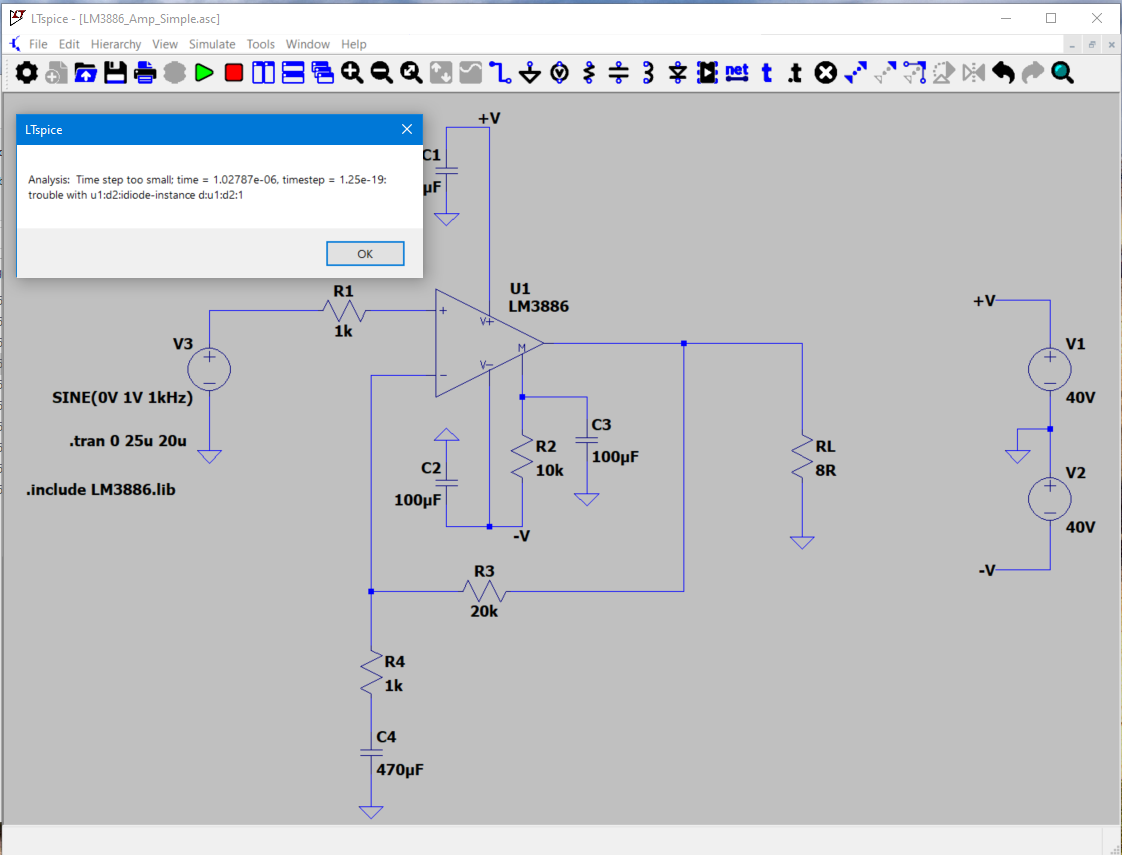The width and height of the screenshot is (1122, 855).
Task: Click the pick visible traces toolbar icon
Action: click(x=470, y=72)
